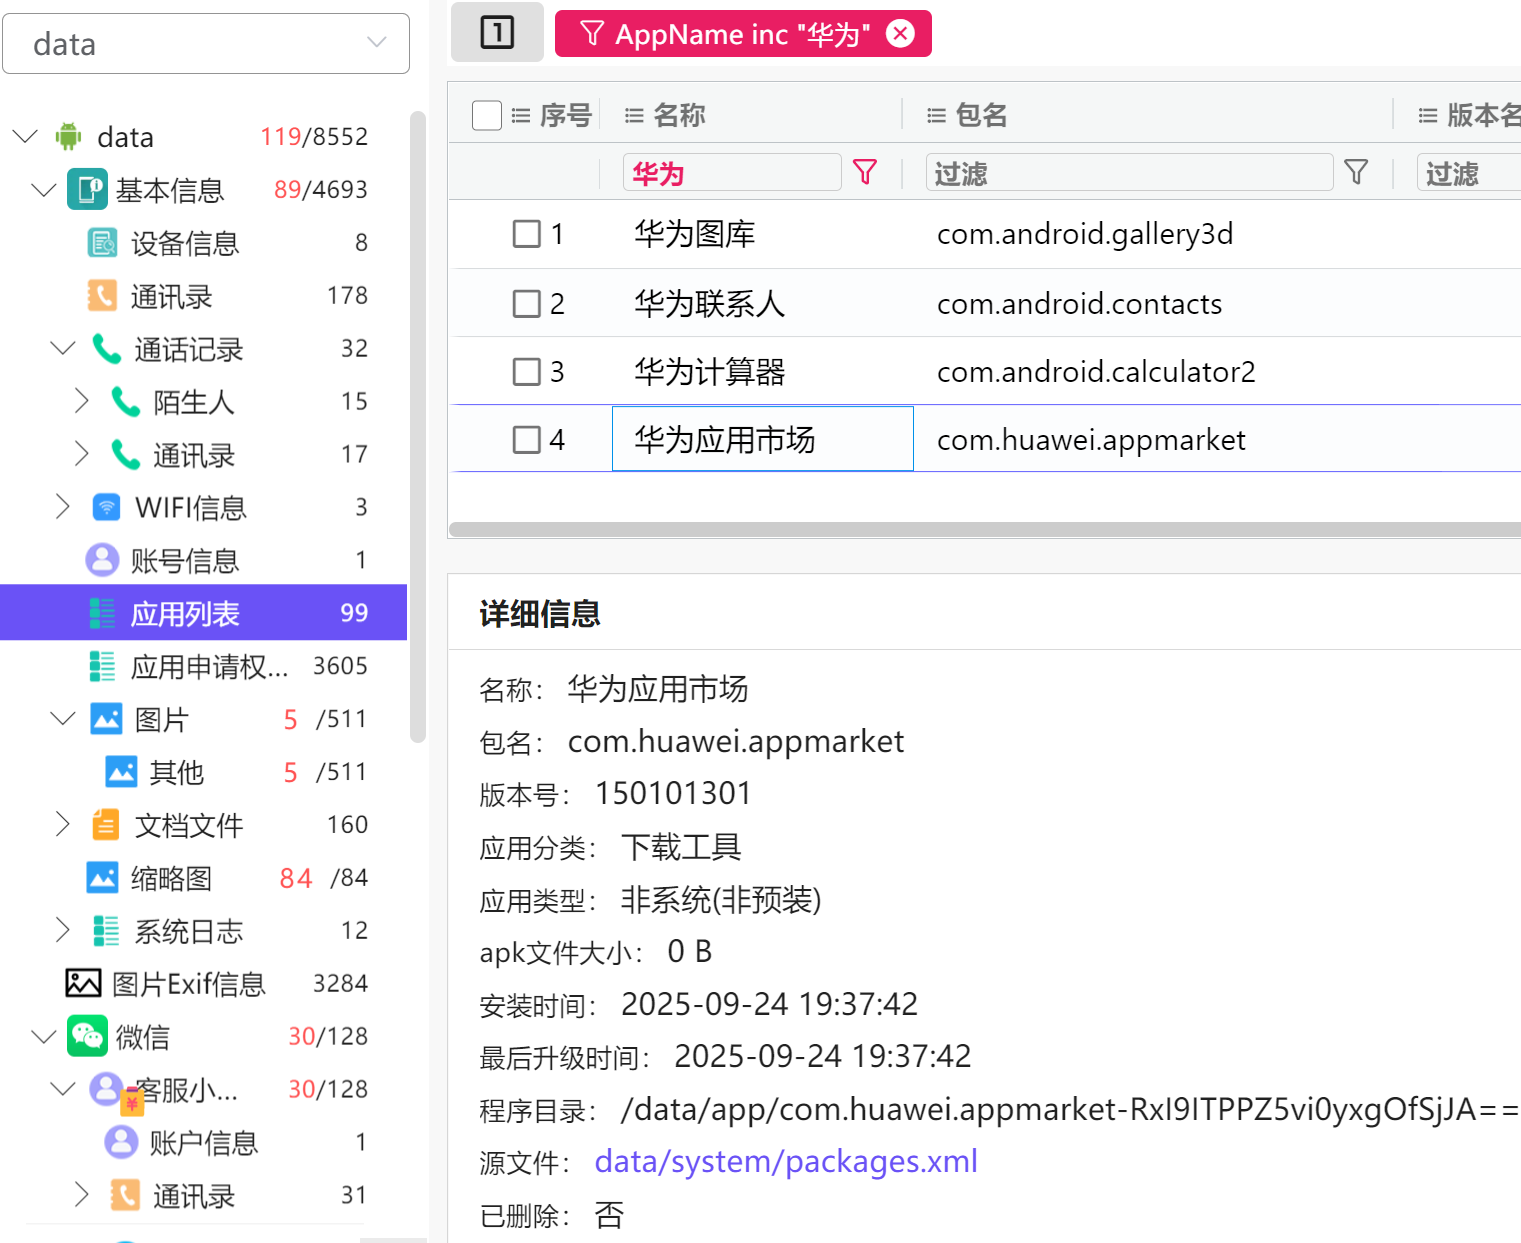1521x1243 pixels.
Task: Select 设备信息 in the tree
Action: [184, 243]
